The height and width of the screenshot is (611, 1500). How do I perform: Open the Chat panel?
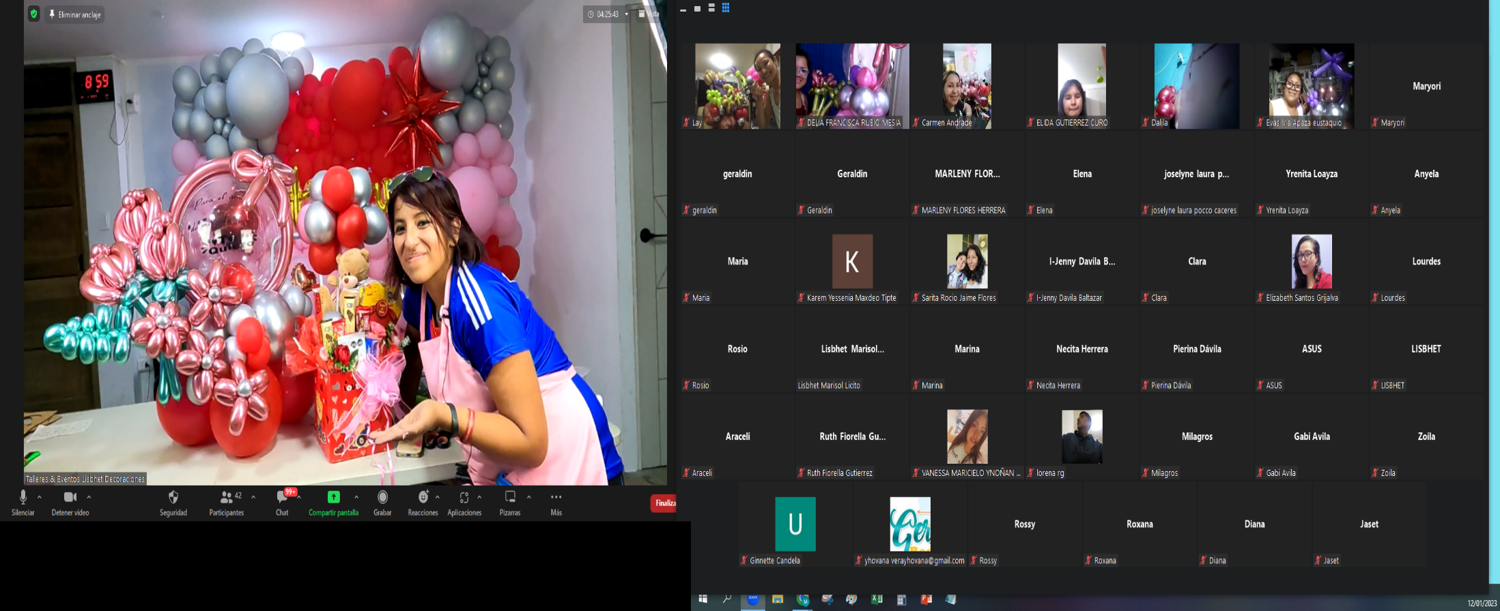(282, 498)
